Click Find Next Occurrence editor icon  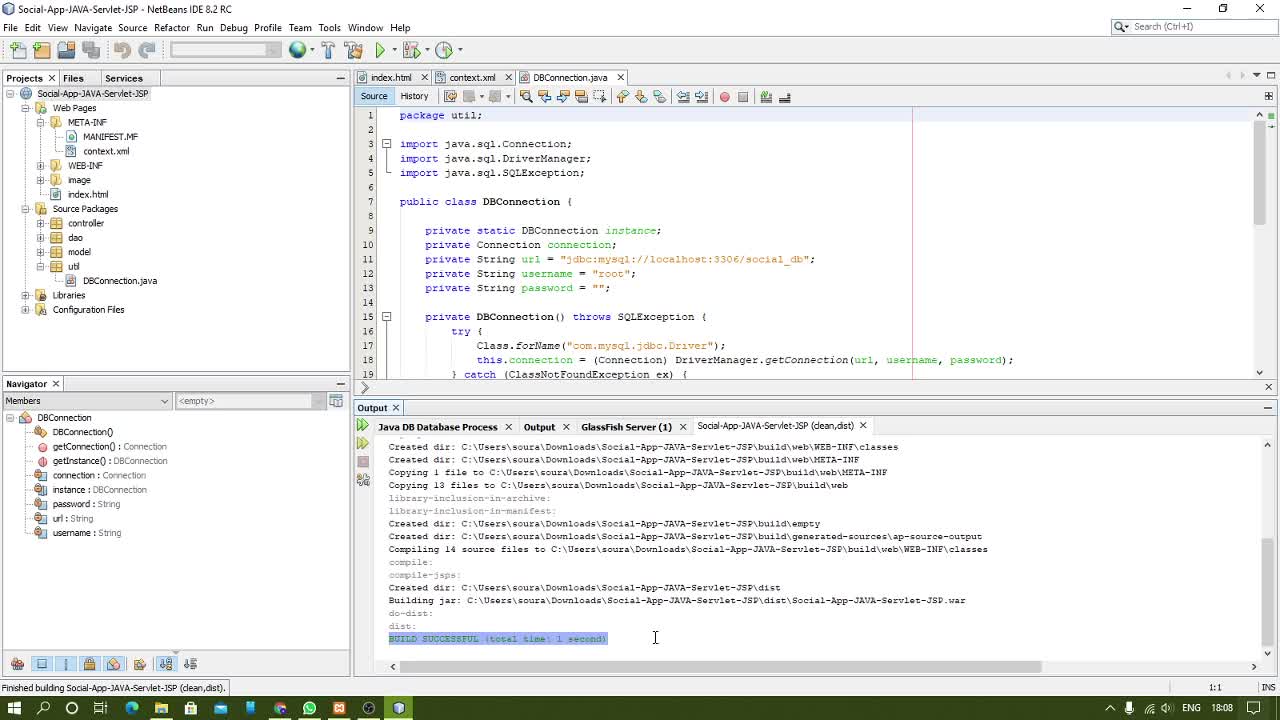(x=563, y=97)
